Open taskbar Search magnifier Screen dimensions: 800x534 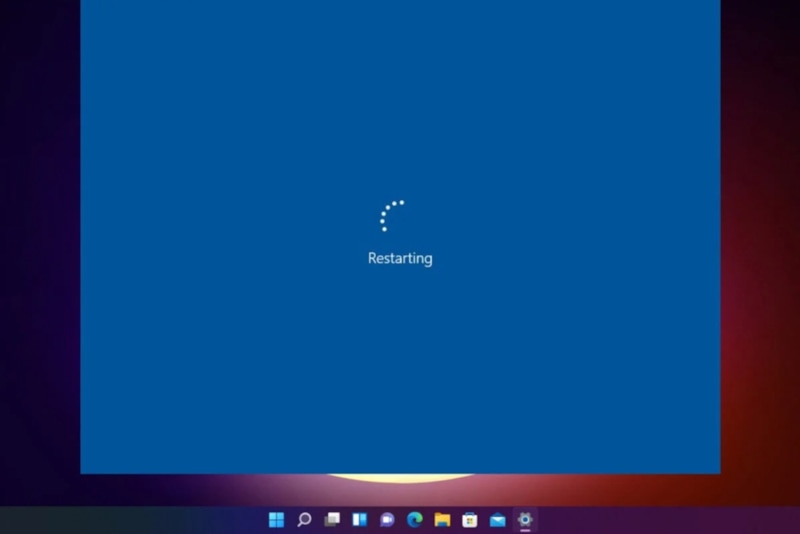pos(304,520)
